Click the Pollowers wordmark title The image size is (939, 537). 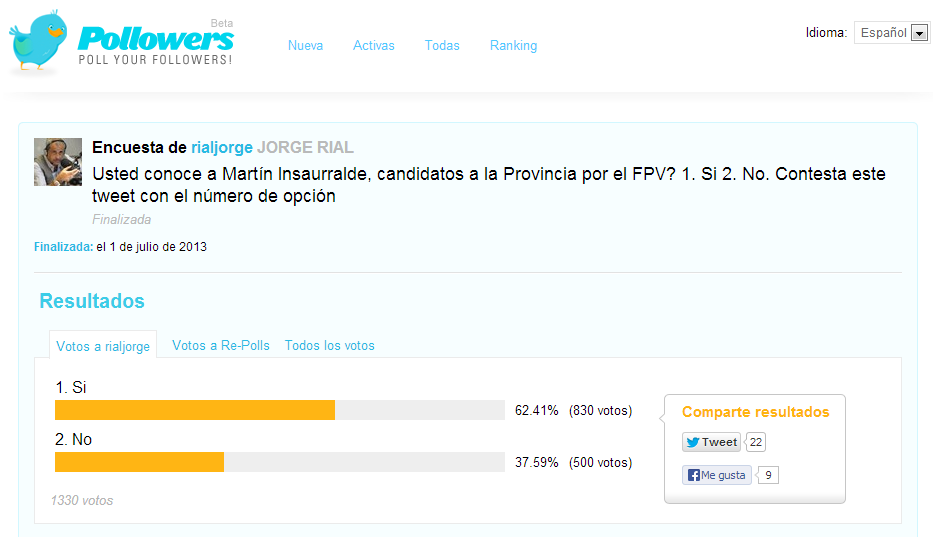point(156,39)
